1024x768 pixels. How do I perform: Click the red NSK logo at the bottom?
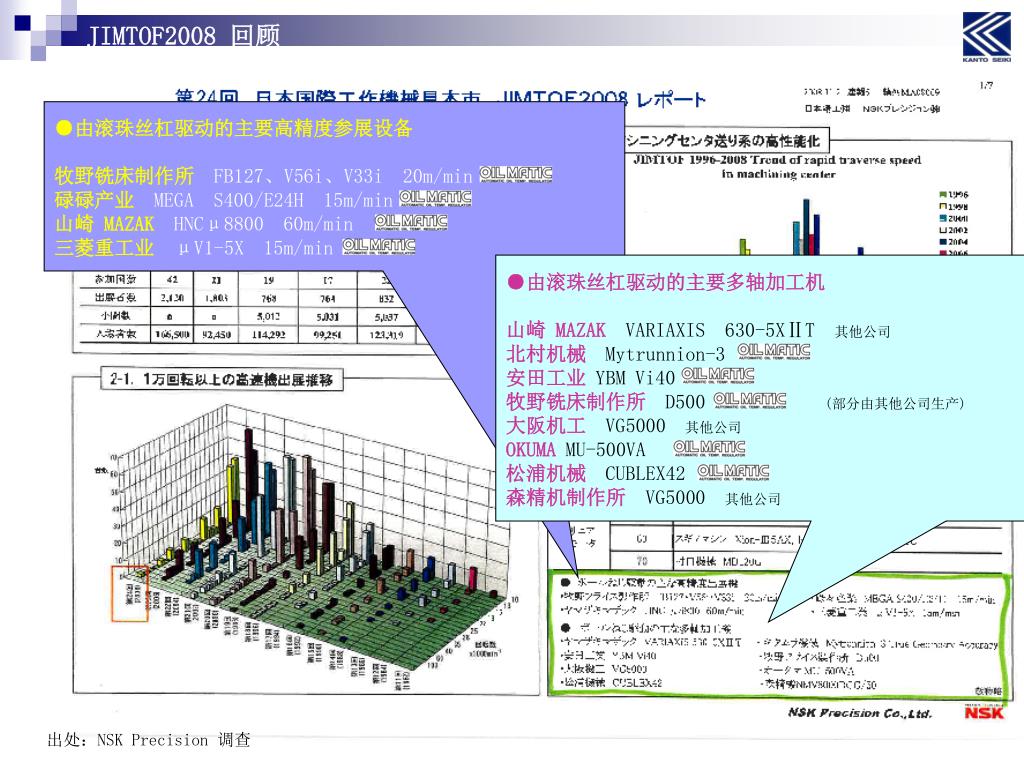(984, 712)
